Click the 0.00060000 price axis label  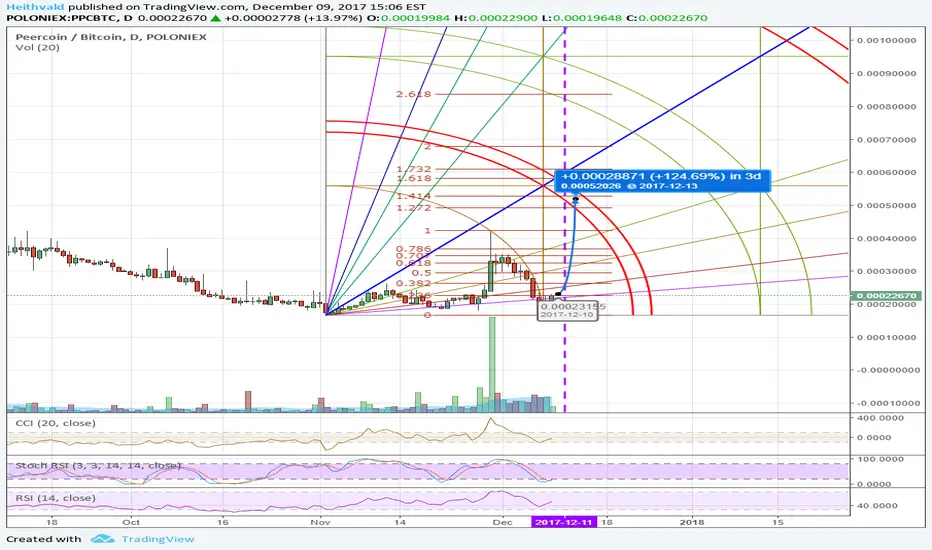(x=886, y=172)
